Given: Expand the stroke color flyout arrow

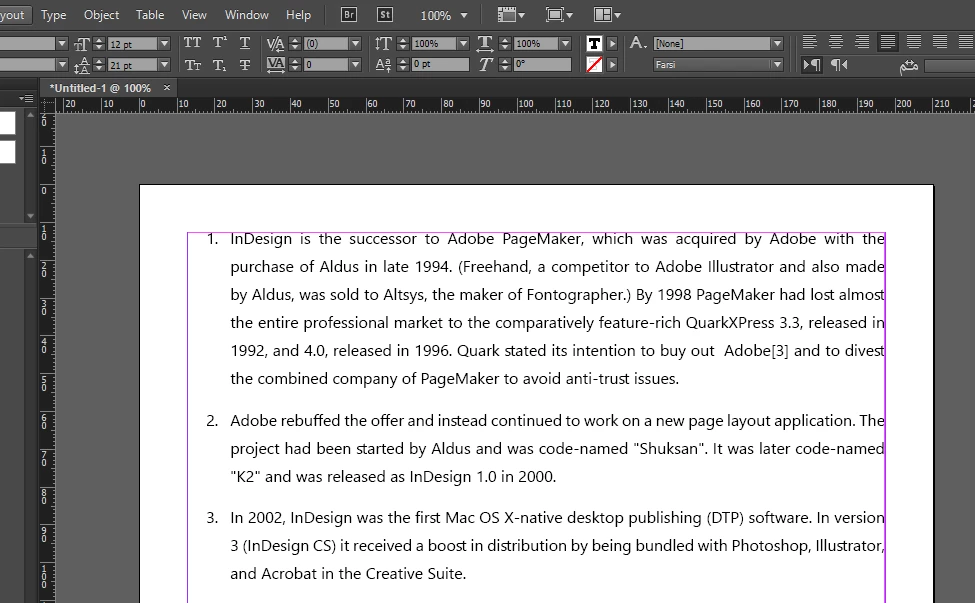Looking at the screenshot, I should tap(612, 65).
